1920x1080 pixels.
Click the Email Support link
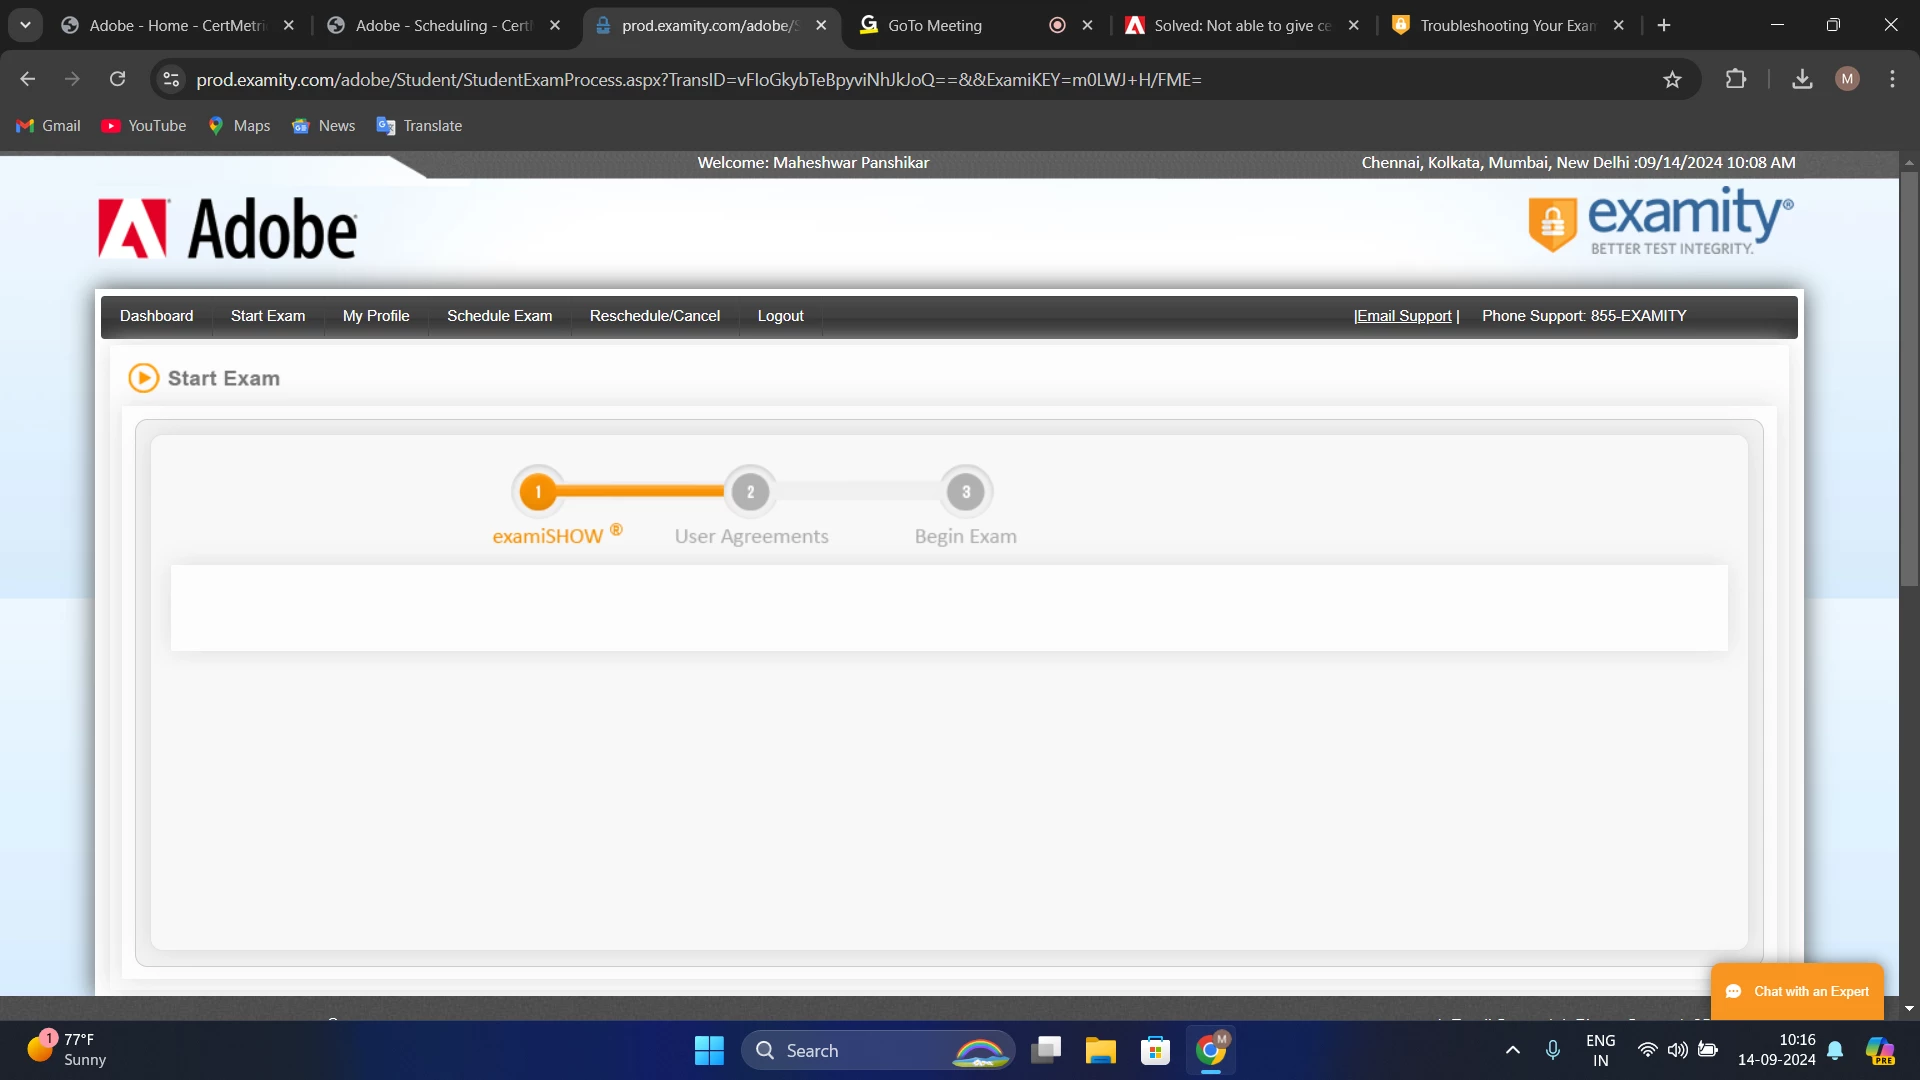pos(1404,316)
